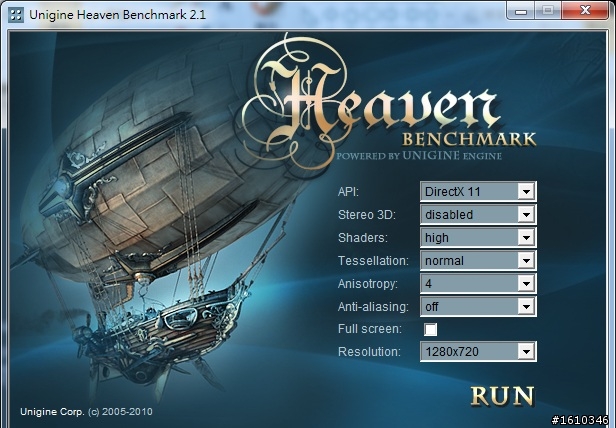Viewport: 616px width, 428px height.
Task: Open the Anisotropy dropdown showing 4
Action: click(x=478, y=283)
